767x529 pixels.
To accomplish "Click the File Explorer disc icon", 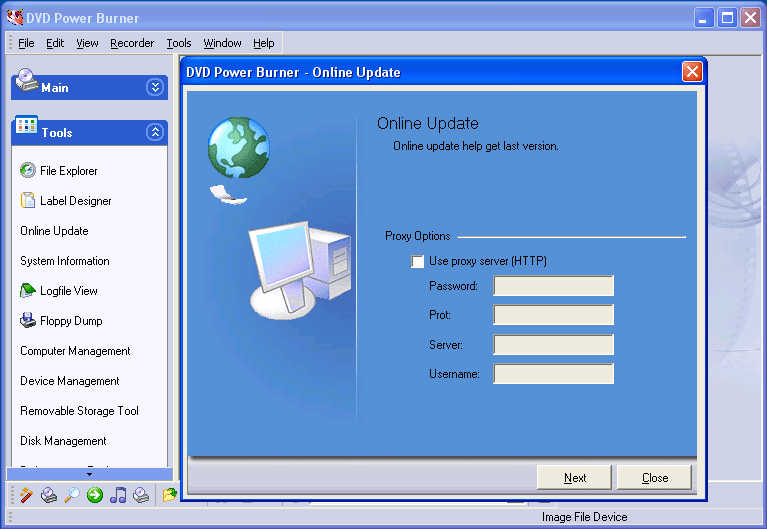I will [x=28, y=170].
